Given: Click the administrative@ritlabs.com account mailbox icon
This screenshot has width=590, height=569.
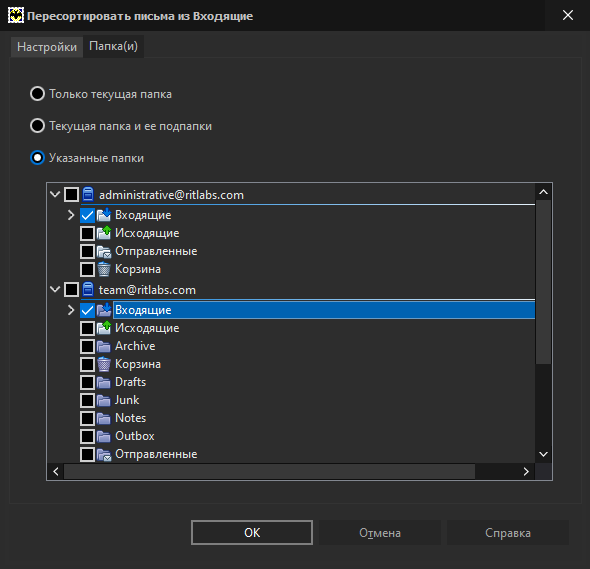Looking at the screenshot, I should 88,195.
